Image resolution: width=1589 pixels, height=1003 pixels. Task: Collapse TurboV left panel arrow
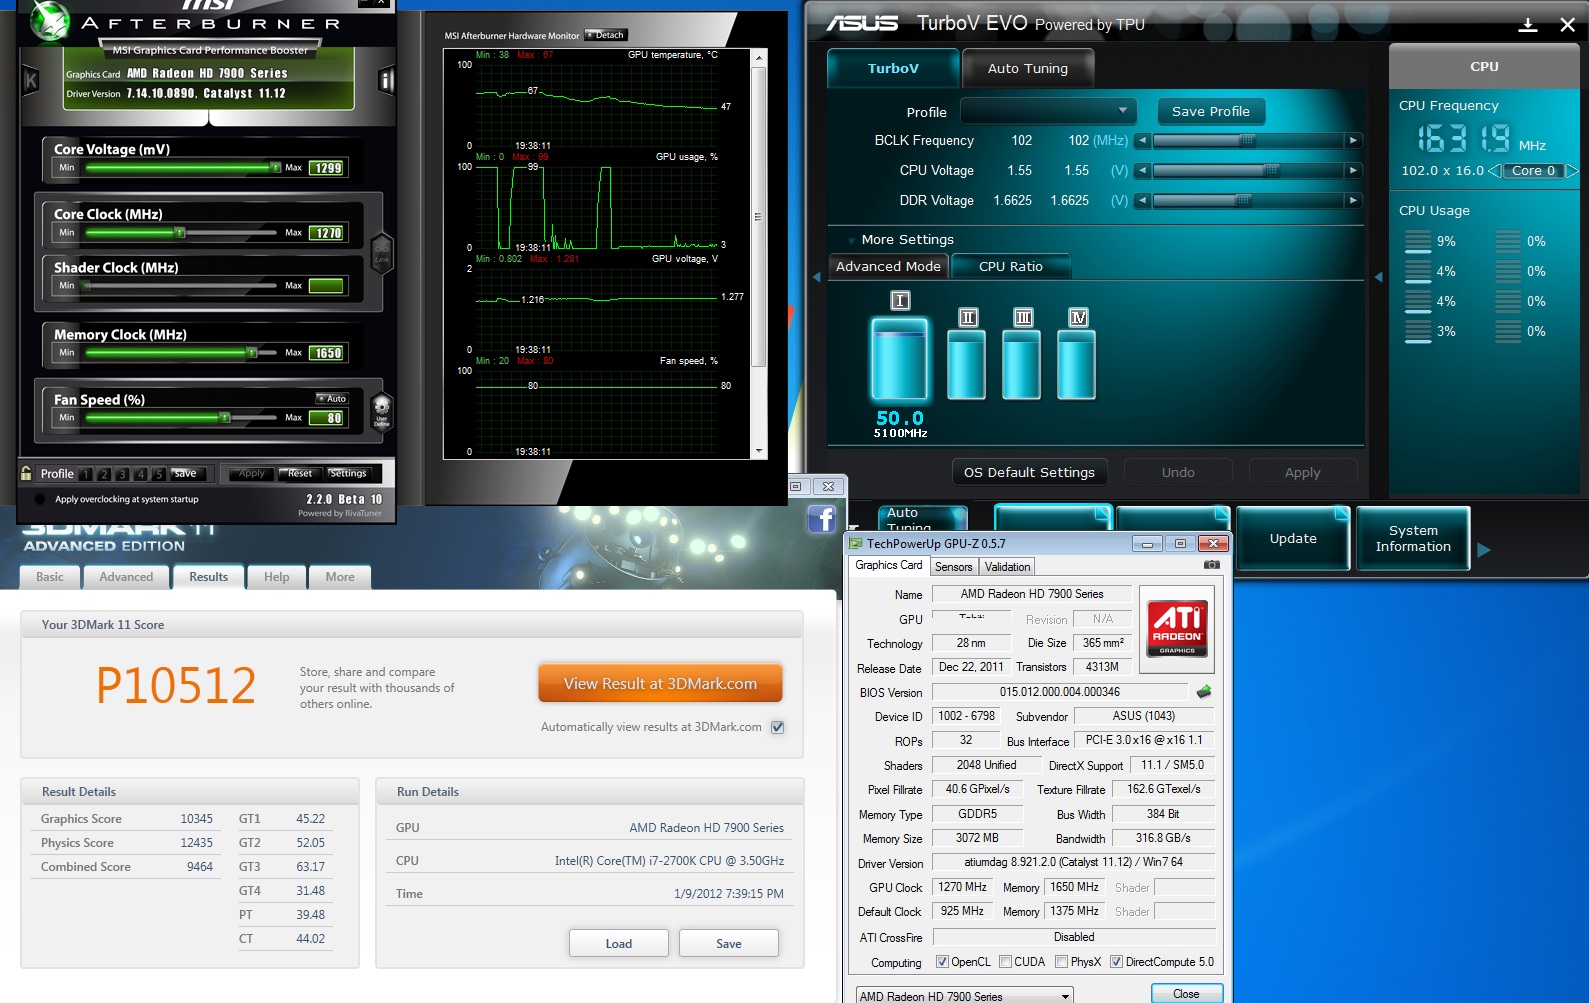(816, 277)
